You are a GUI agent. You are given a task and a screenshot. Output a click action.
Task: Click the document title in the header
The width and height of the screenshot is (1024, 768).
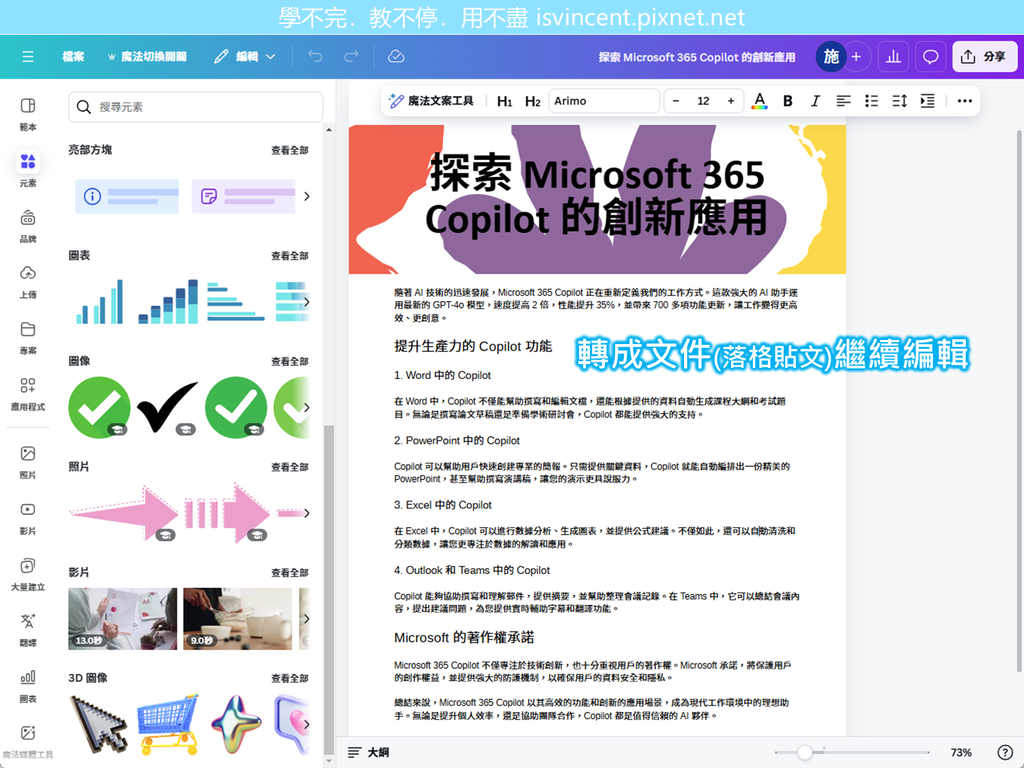coord(697,57)
